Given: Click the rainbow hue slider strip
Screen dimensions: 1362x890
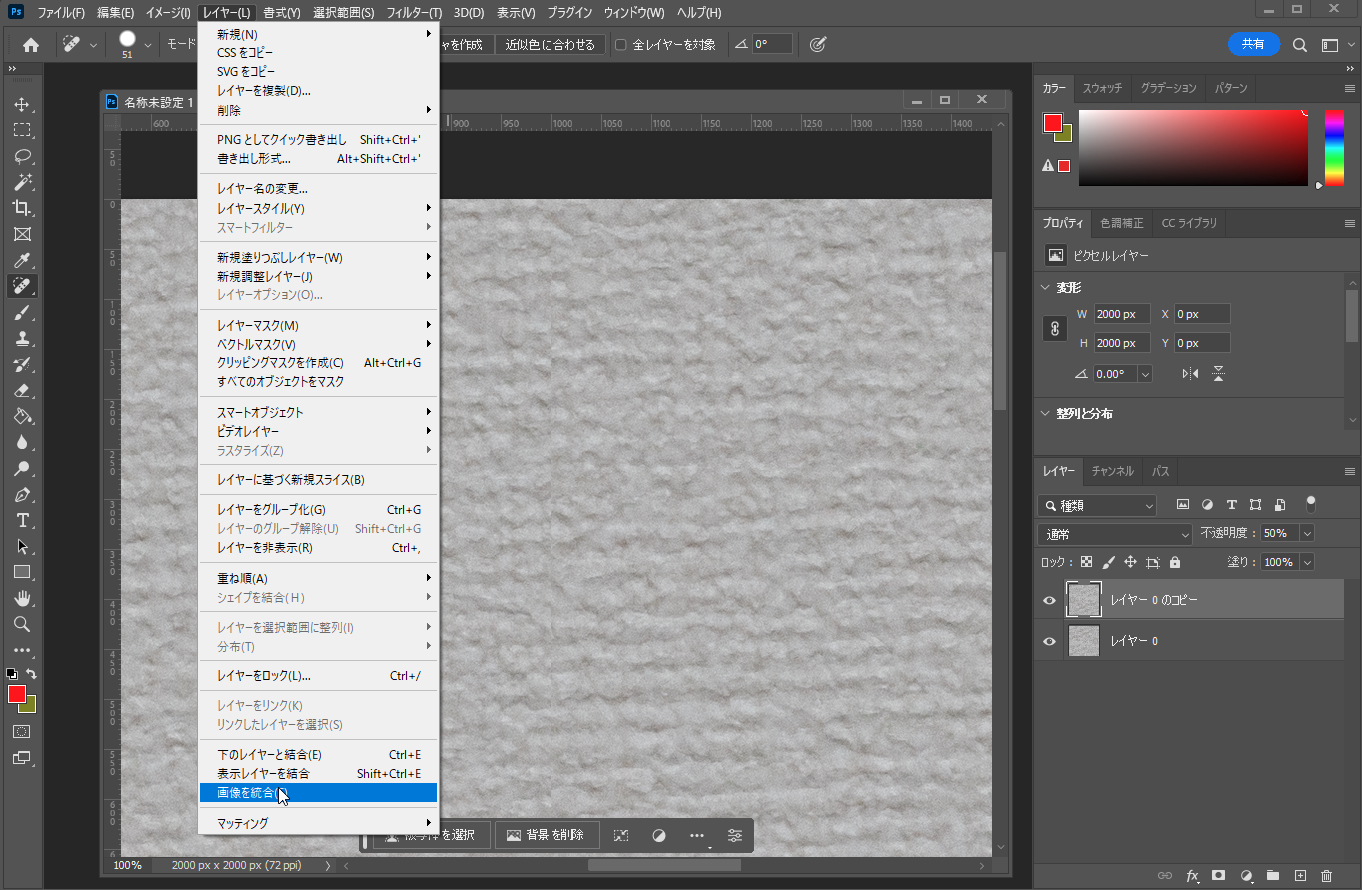Looking at the screenshot, I should 1334,147.
